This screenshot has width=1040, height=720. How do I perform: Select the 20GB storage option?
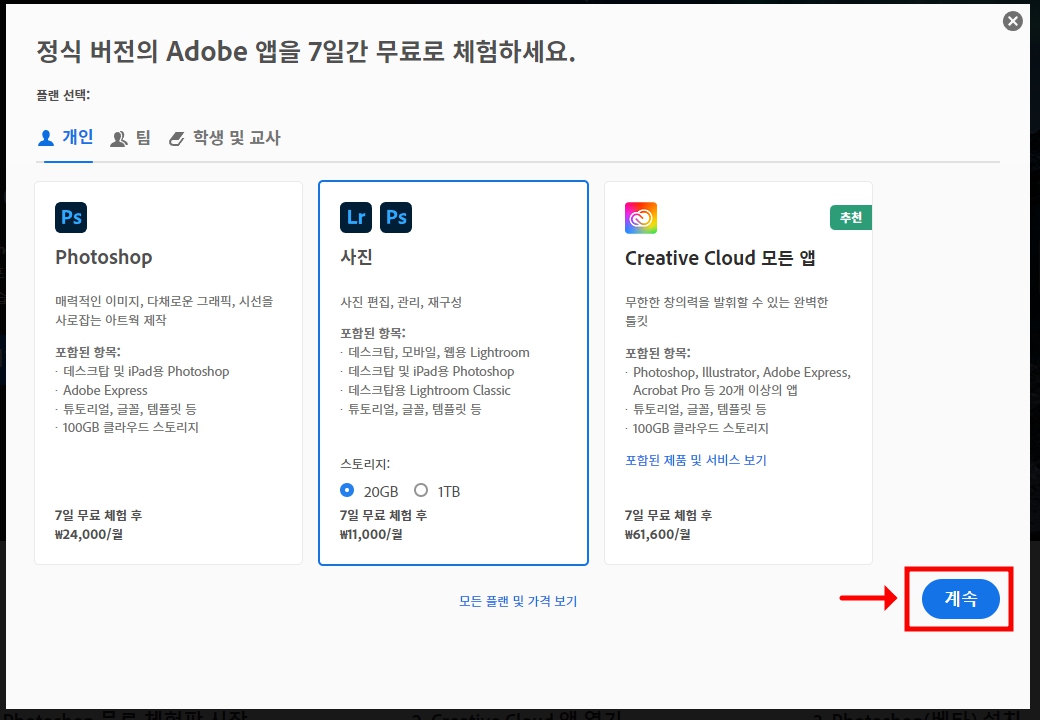point(347,490)
